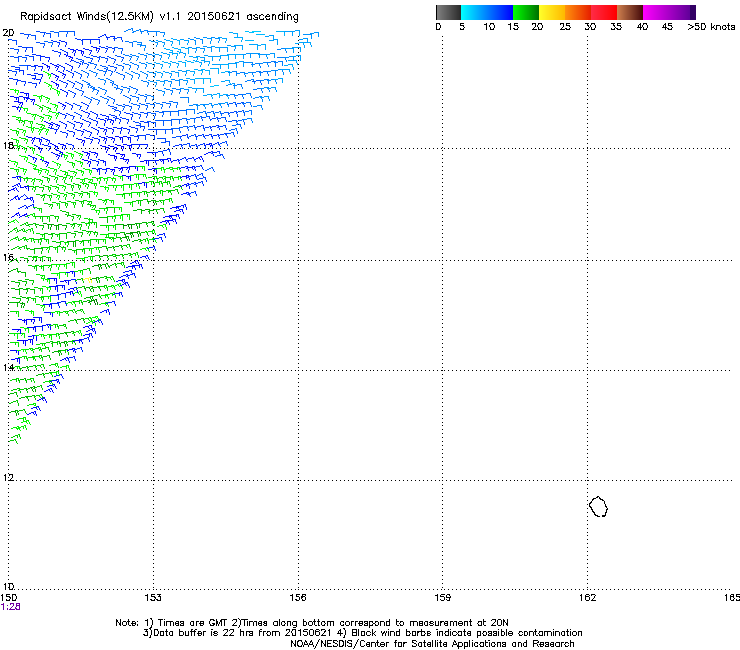Select the yellow 20-25 knots legend segment
Screen dimensions: 740x650
tap(552, 12)
